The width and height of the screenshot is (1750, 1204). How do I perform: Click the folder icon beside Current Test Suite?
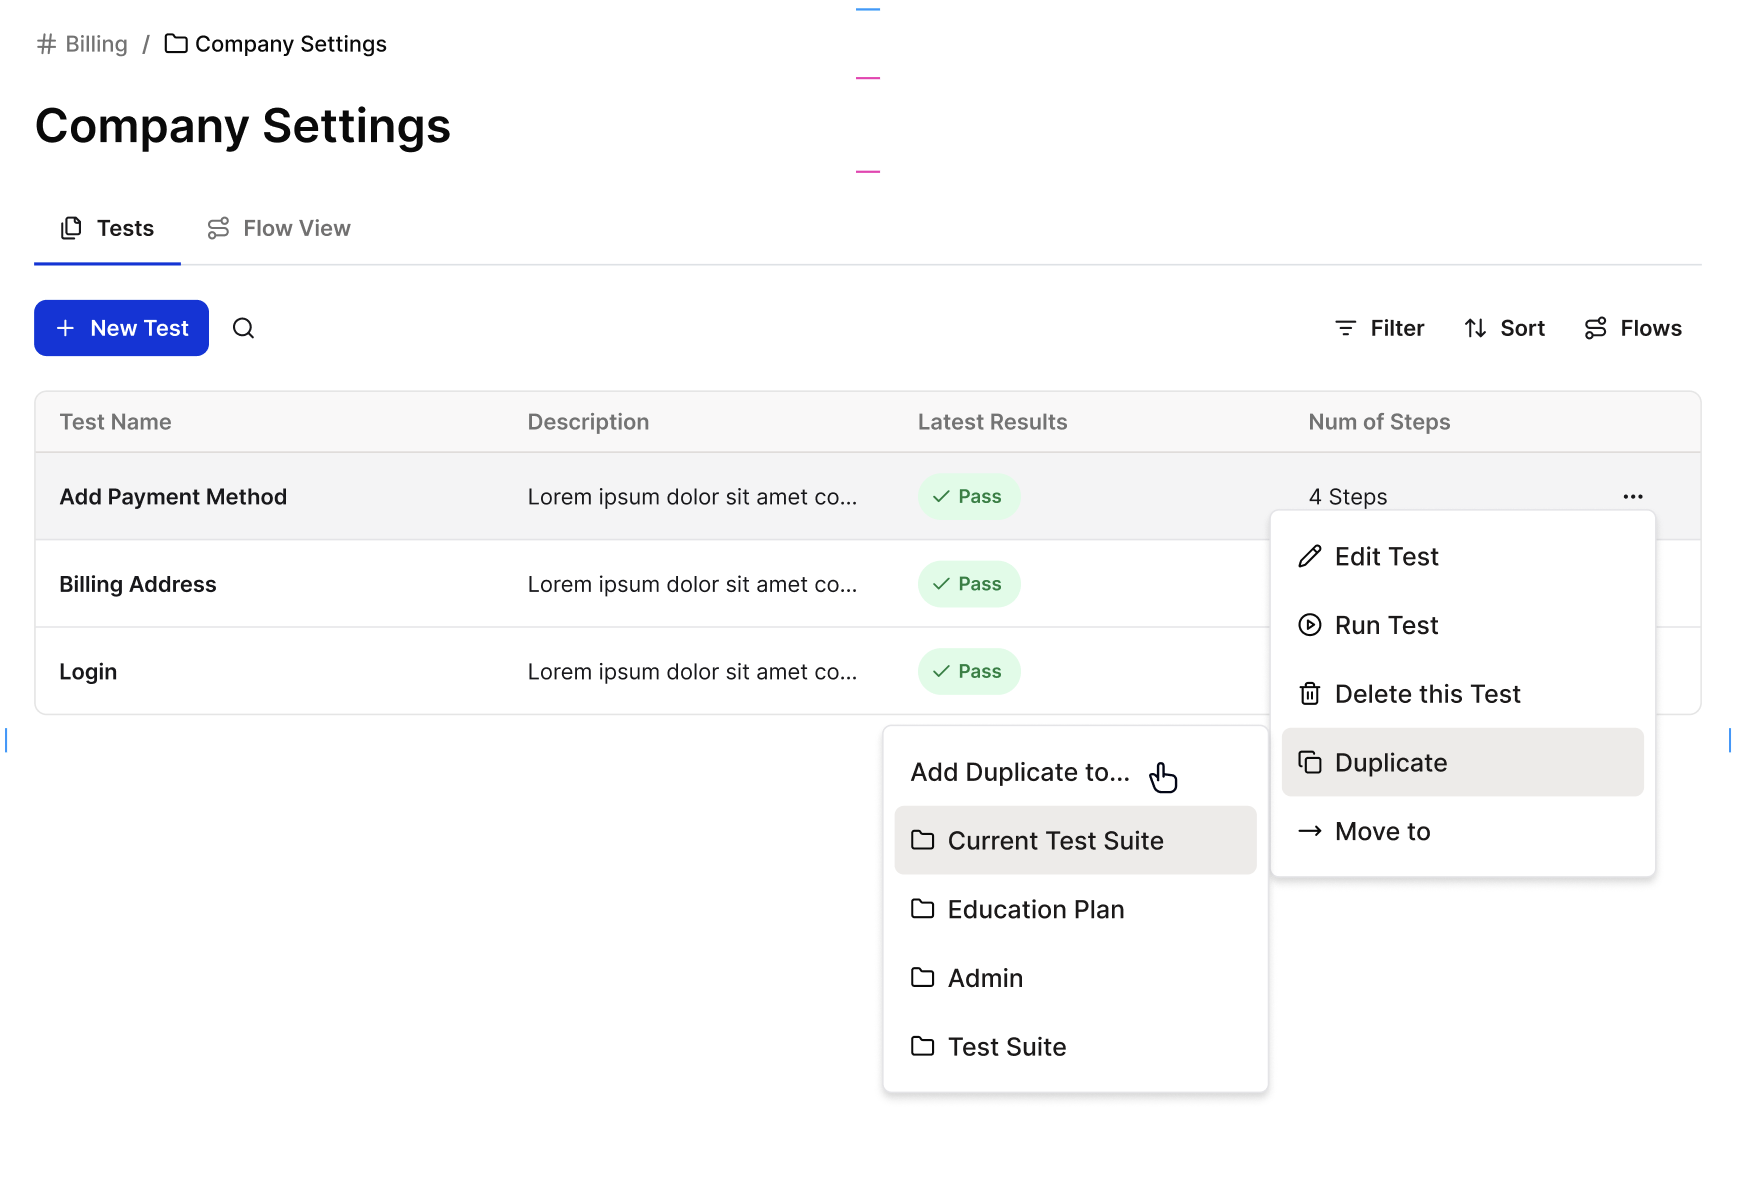(923, 840)
